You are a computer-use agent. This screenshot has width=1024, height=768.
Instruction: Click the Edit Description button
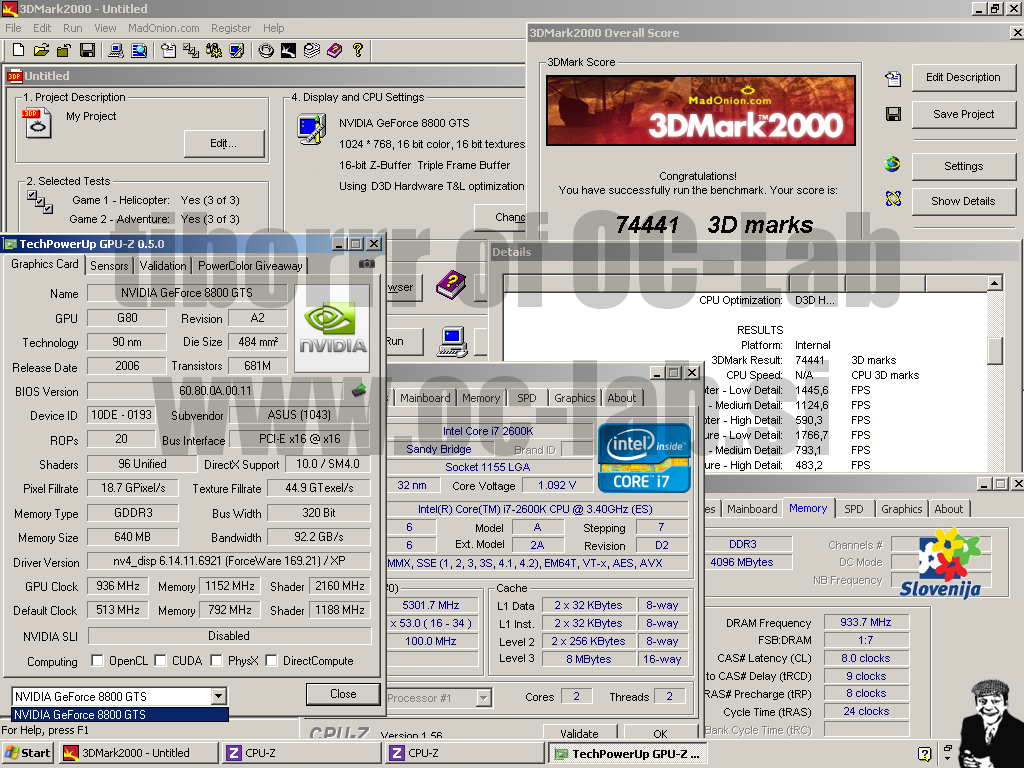coord(963,77)
